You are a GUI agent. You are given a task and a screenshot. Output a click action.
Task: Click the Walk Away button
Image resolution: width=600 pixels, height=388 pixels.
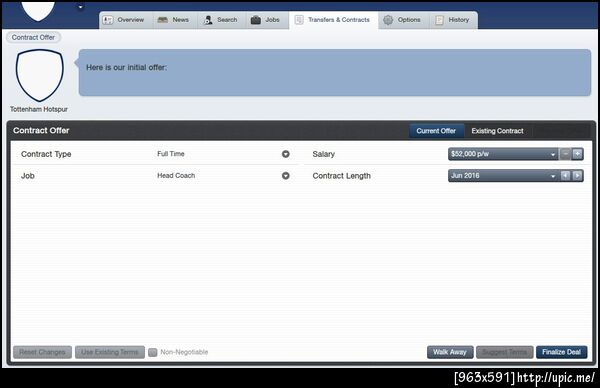[x=450, y=352]
